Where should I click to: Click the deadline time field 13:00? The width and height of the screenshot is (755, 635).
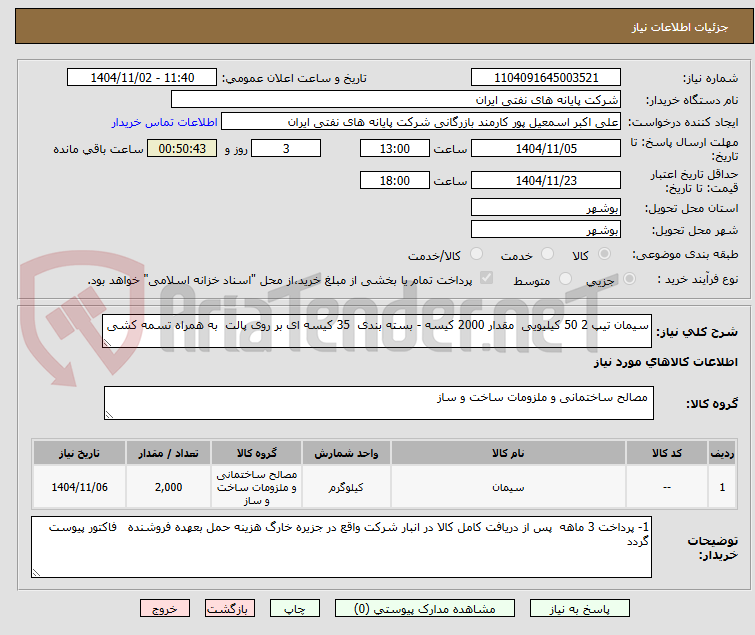[x=394, y=148]
